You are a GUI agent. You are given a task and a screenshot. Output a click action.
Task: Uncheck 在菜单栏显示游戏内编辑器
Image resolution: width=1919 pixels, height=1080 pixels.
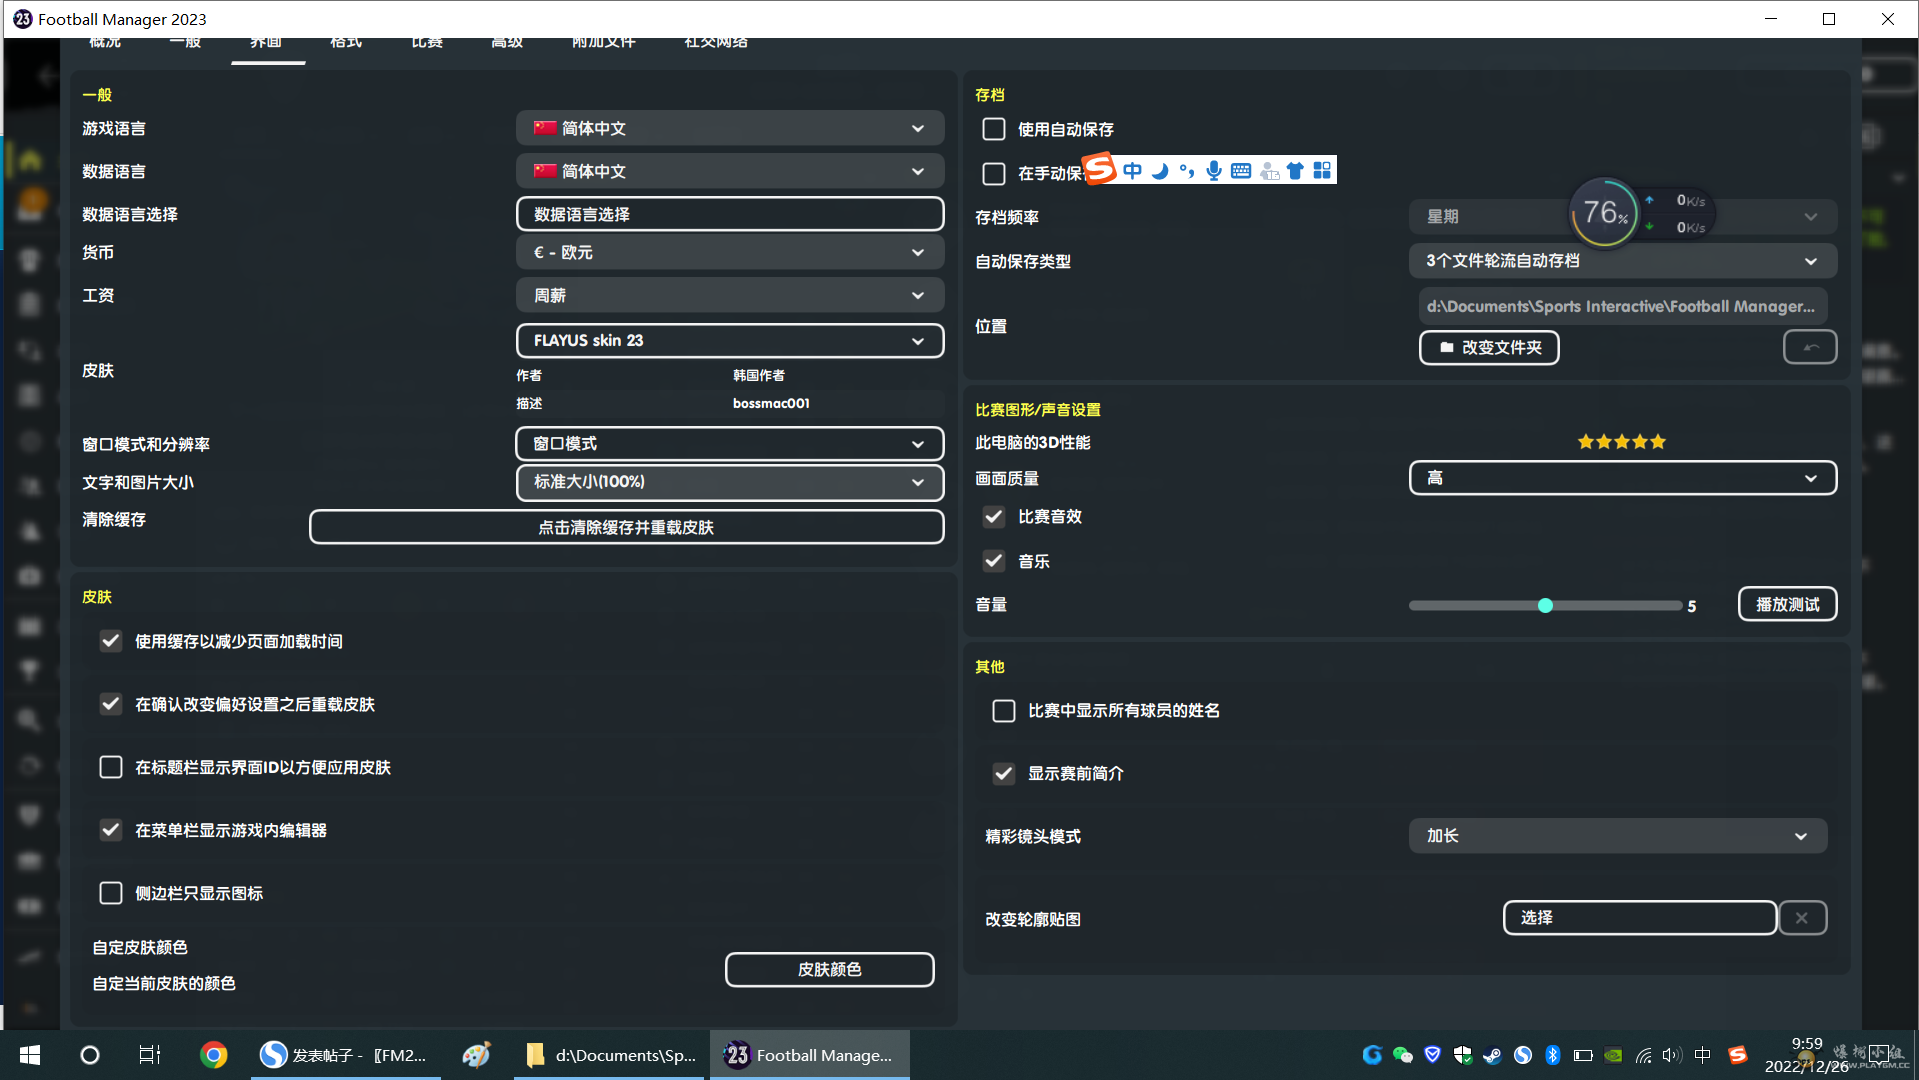pyautogui.click(x=111, y=830)
